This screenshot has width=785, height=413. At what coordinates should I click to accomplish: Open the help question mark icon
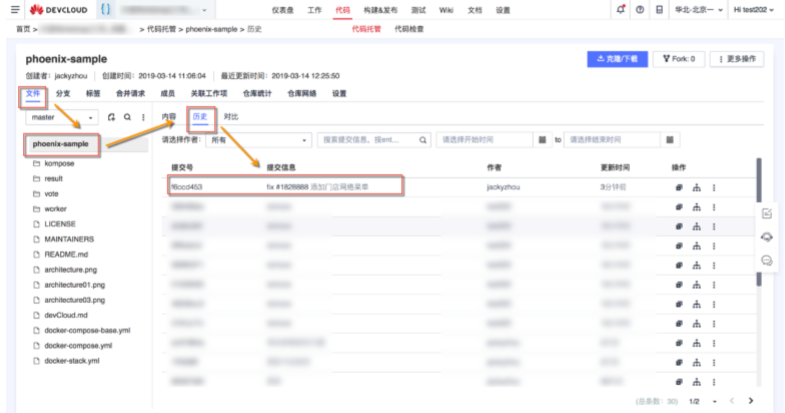click(640, 10)
